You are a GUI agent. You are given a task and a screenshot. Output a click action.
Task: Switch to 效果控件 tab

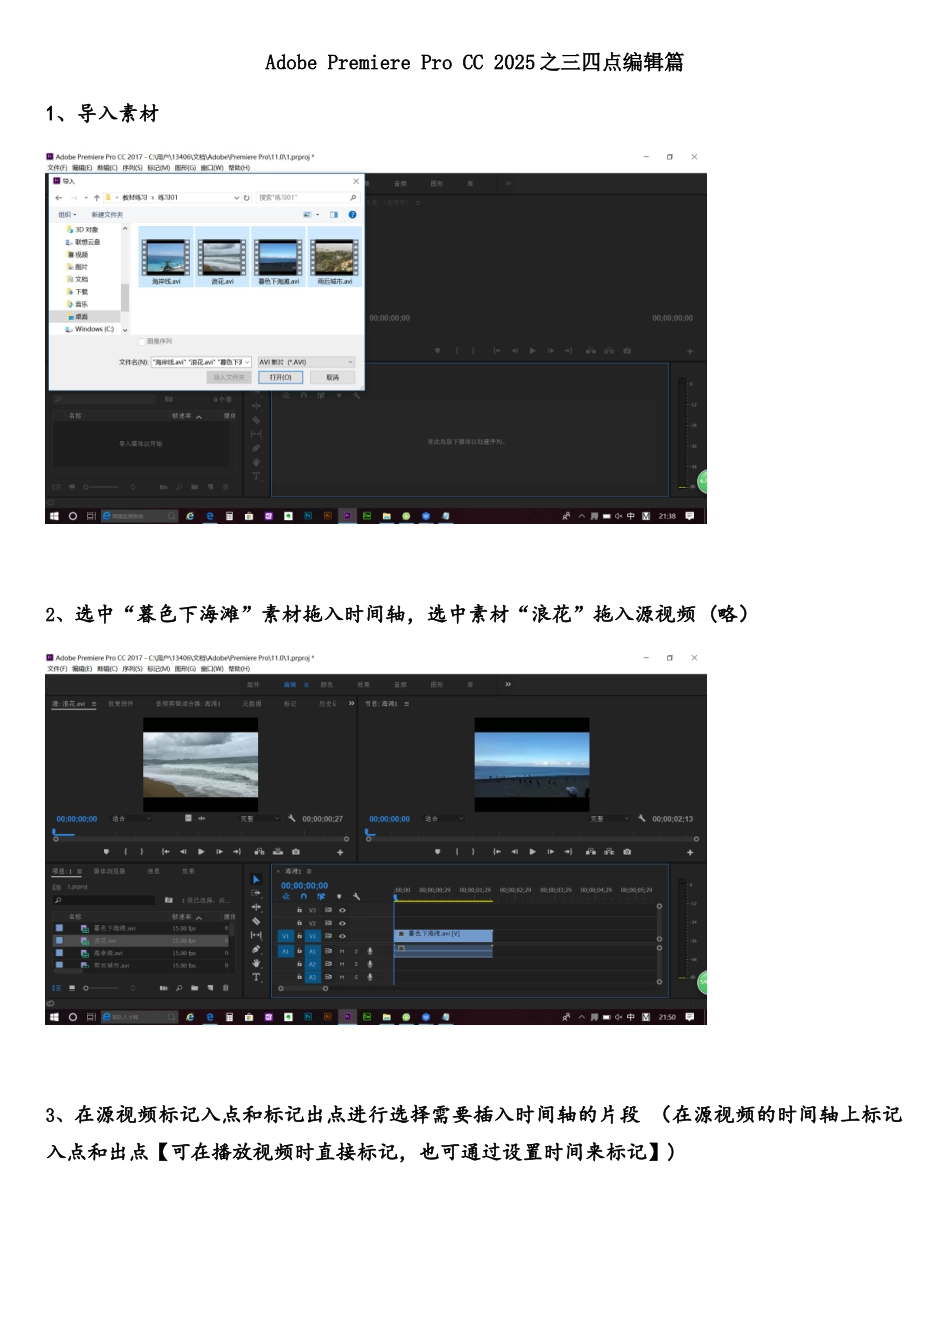click(120, 704)
